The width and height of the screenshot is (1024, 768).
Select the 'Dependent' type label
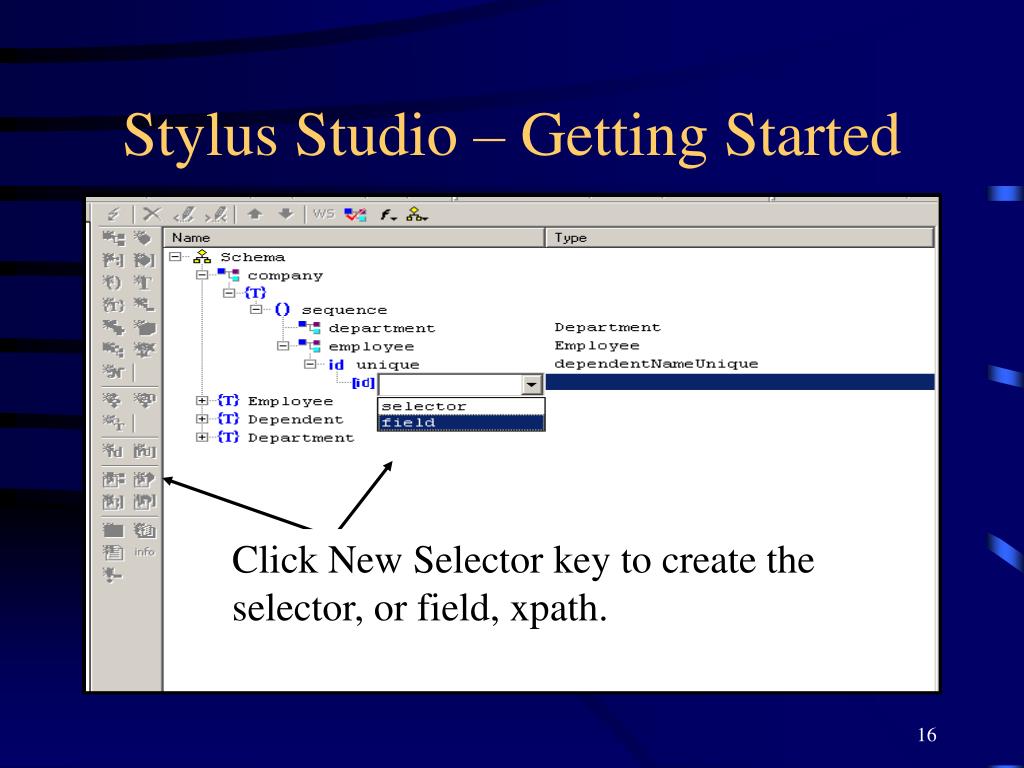click(x=295, y=419)
